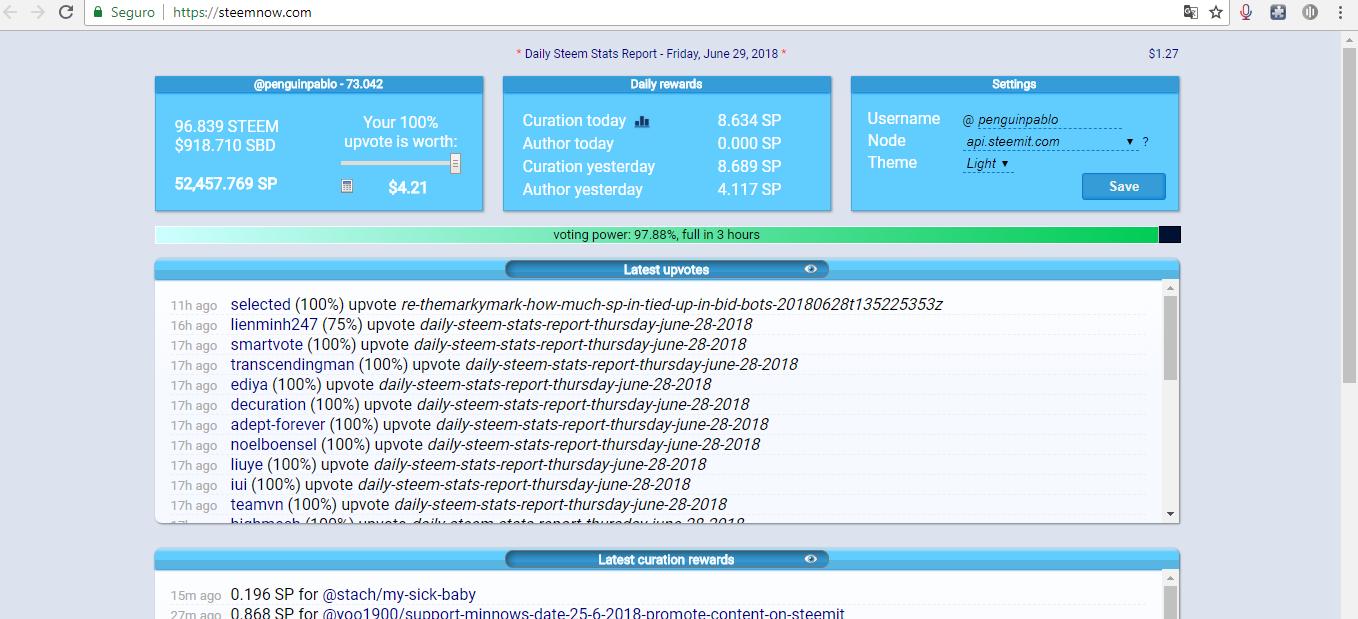Viewport: 1358px width, 619px height.
Task: Click the 52,457.769 SP balance
Action: pos(226,184)
